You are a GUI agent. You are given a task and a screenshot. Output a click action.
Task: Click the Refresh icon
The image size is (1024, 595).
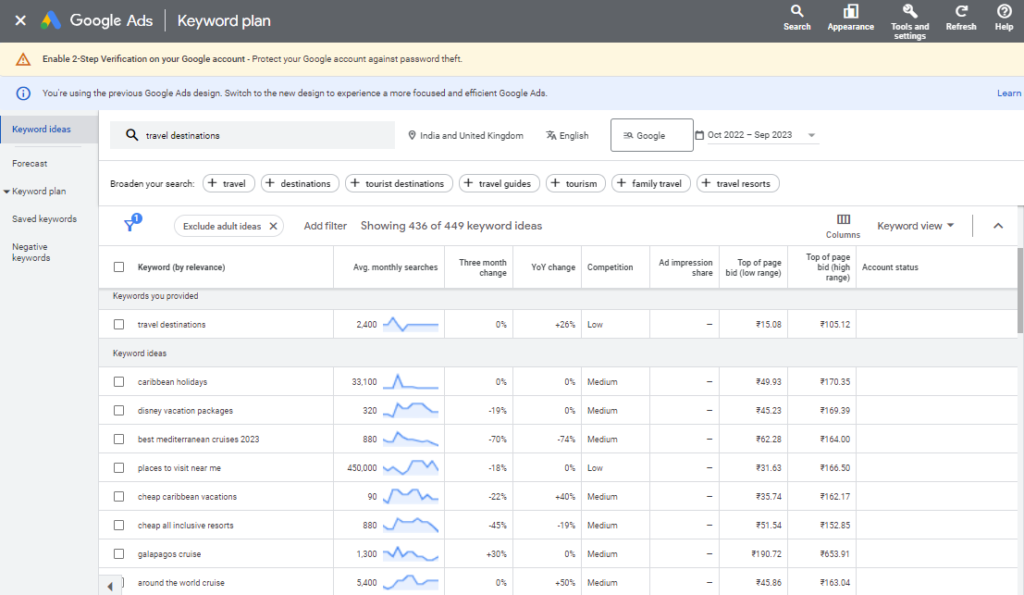pos(961,11)
